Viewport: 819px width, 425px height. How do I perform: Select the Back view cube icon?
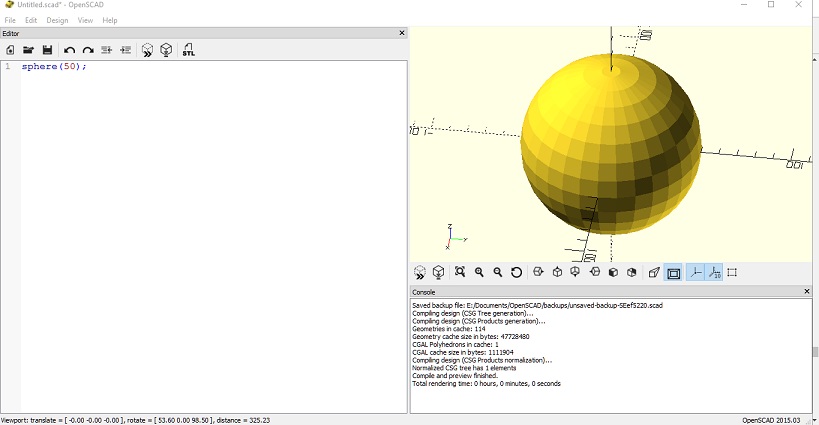point(631,272)
